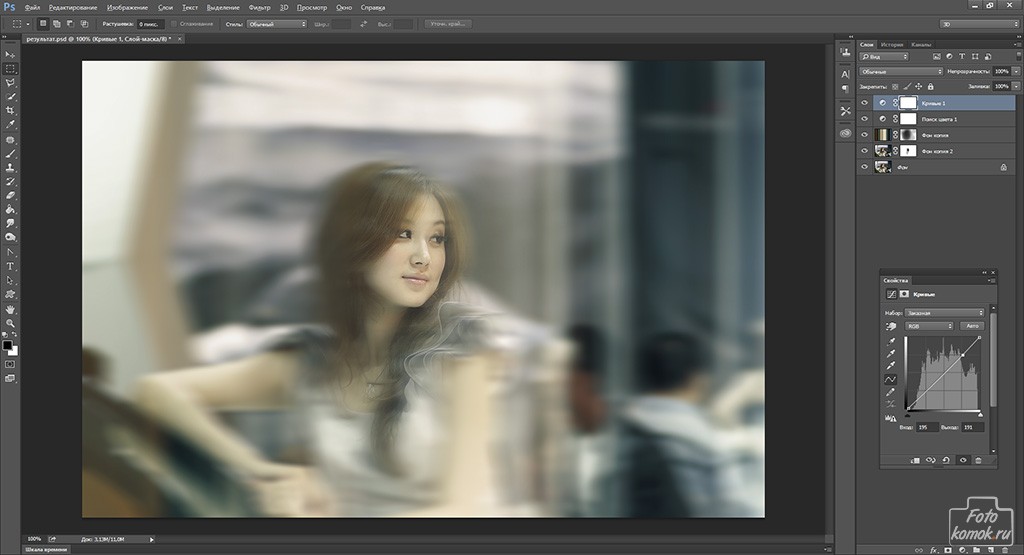Viewport: 1024px width, 555px height.
Task: Switch to the История tab
Action: (x=891, y=44)
